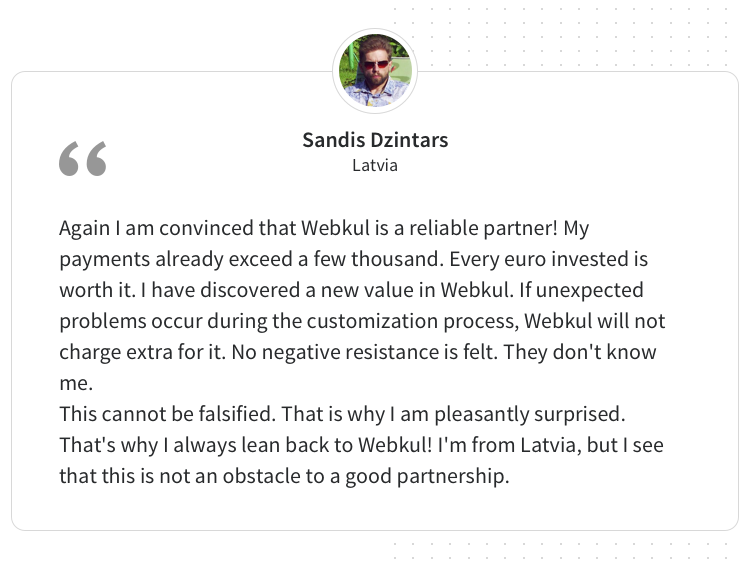Click "This cannot be falsified" sentence

click(x=167, y=414)
